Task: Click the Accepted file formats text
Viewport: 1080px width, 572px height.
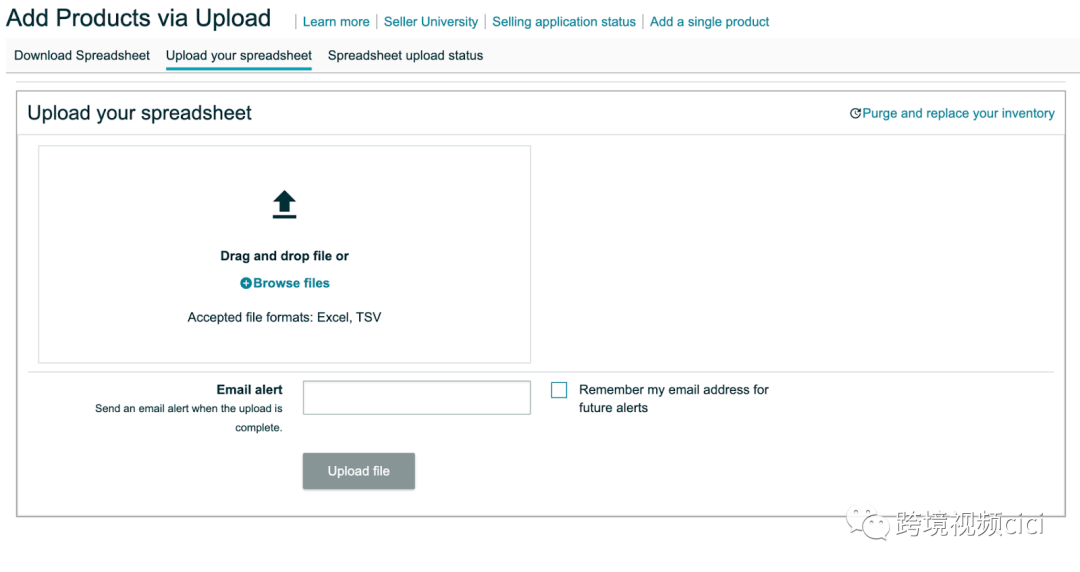Action: 284,318
